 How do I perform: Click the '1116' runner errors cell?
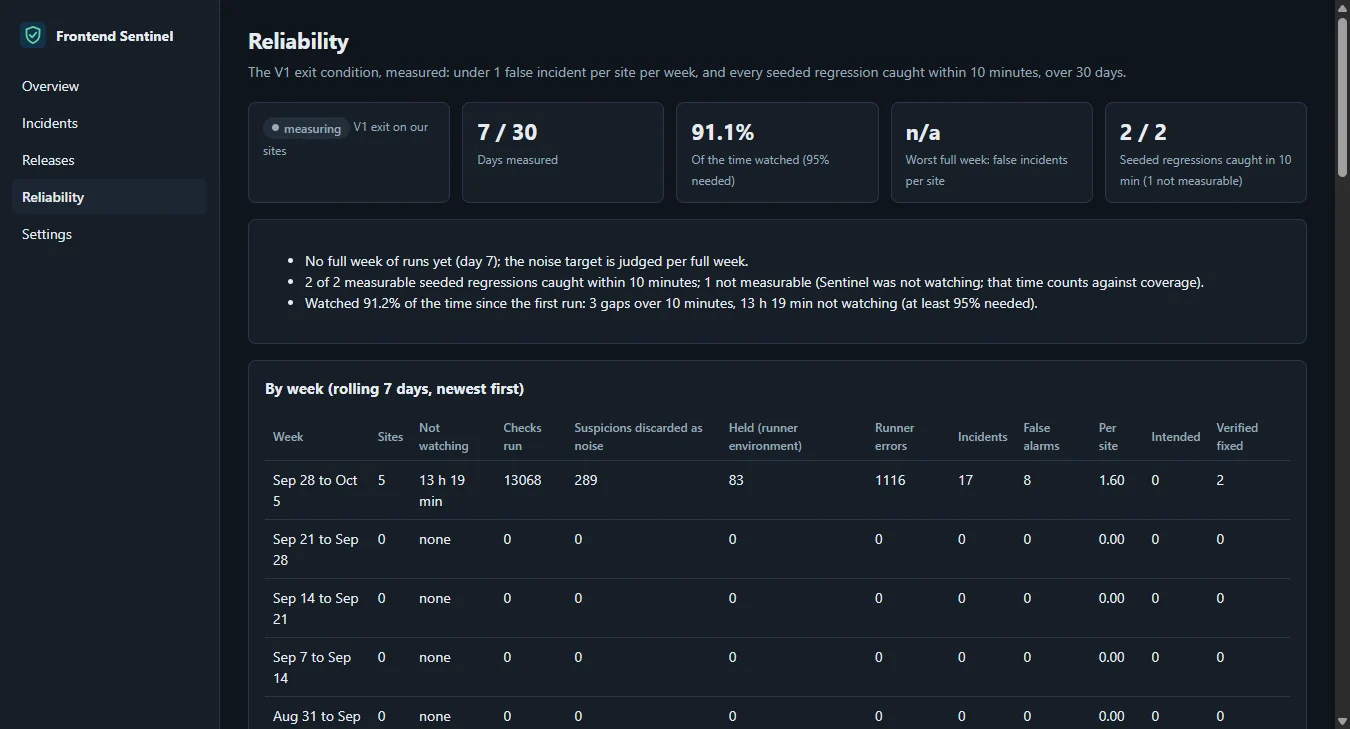click(x=890, y=480)
